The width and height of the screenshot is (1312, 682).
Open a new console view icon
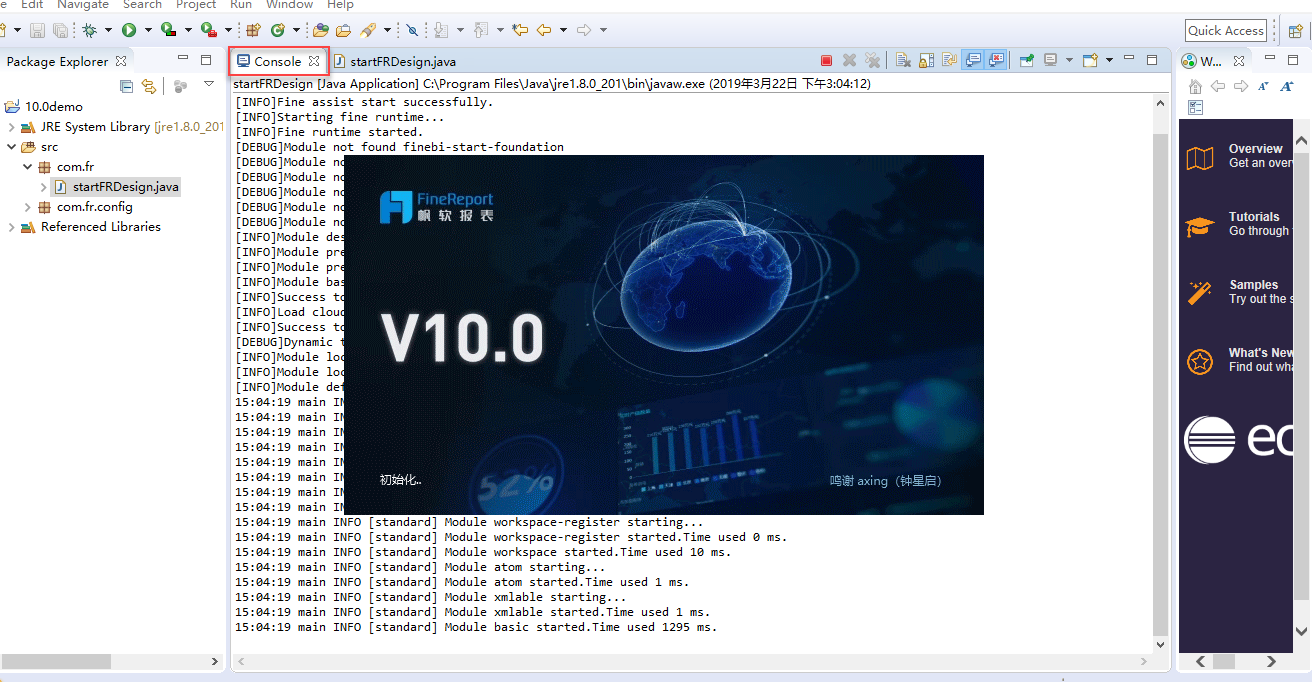pyautogui.click(x=1090, y=61)
